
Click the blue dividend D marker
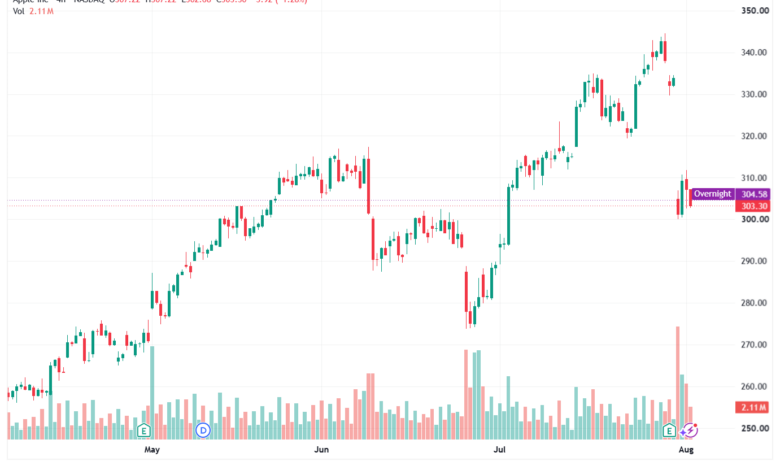point(203,430)
